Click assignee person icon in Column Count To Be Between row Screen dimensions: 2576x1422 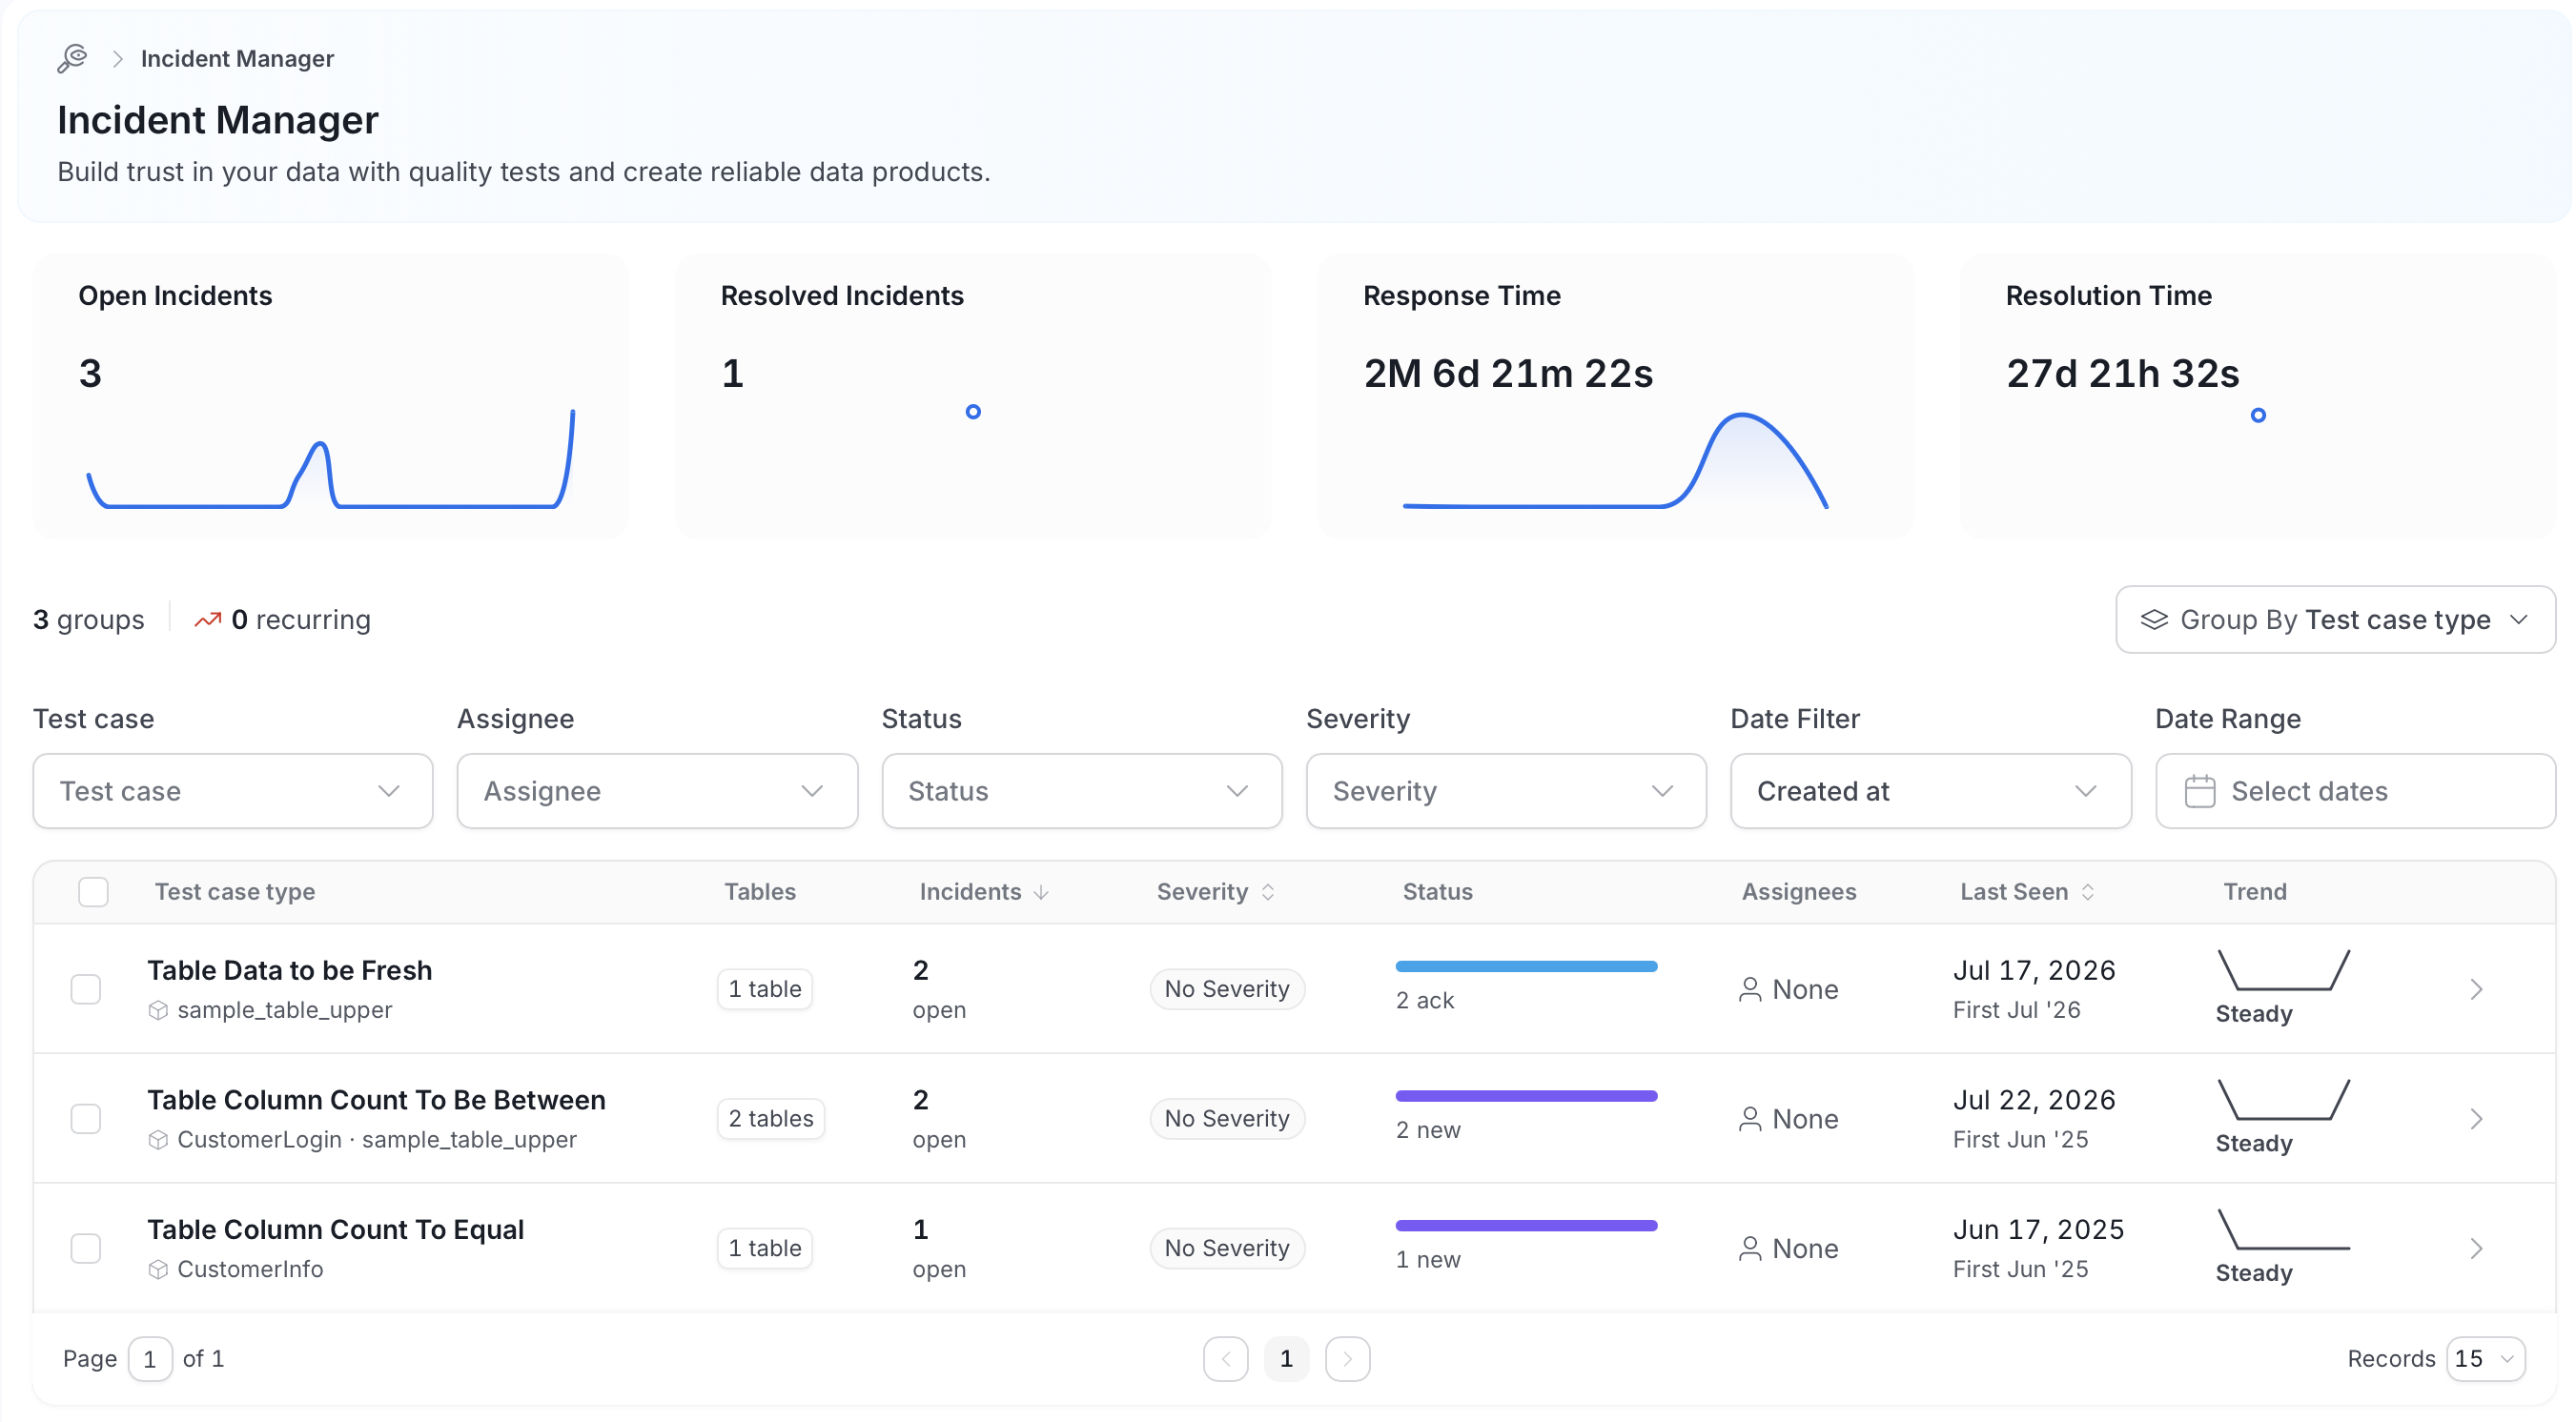[1750, 1119]
